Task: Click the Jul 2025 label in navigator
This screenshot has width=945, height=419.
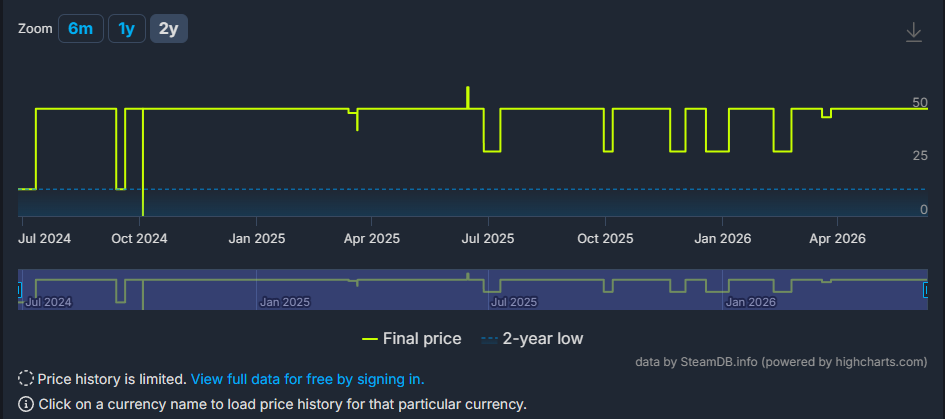Action: pos(513,302)
